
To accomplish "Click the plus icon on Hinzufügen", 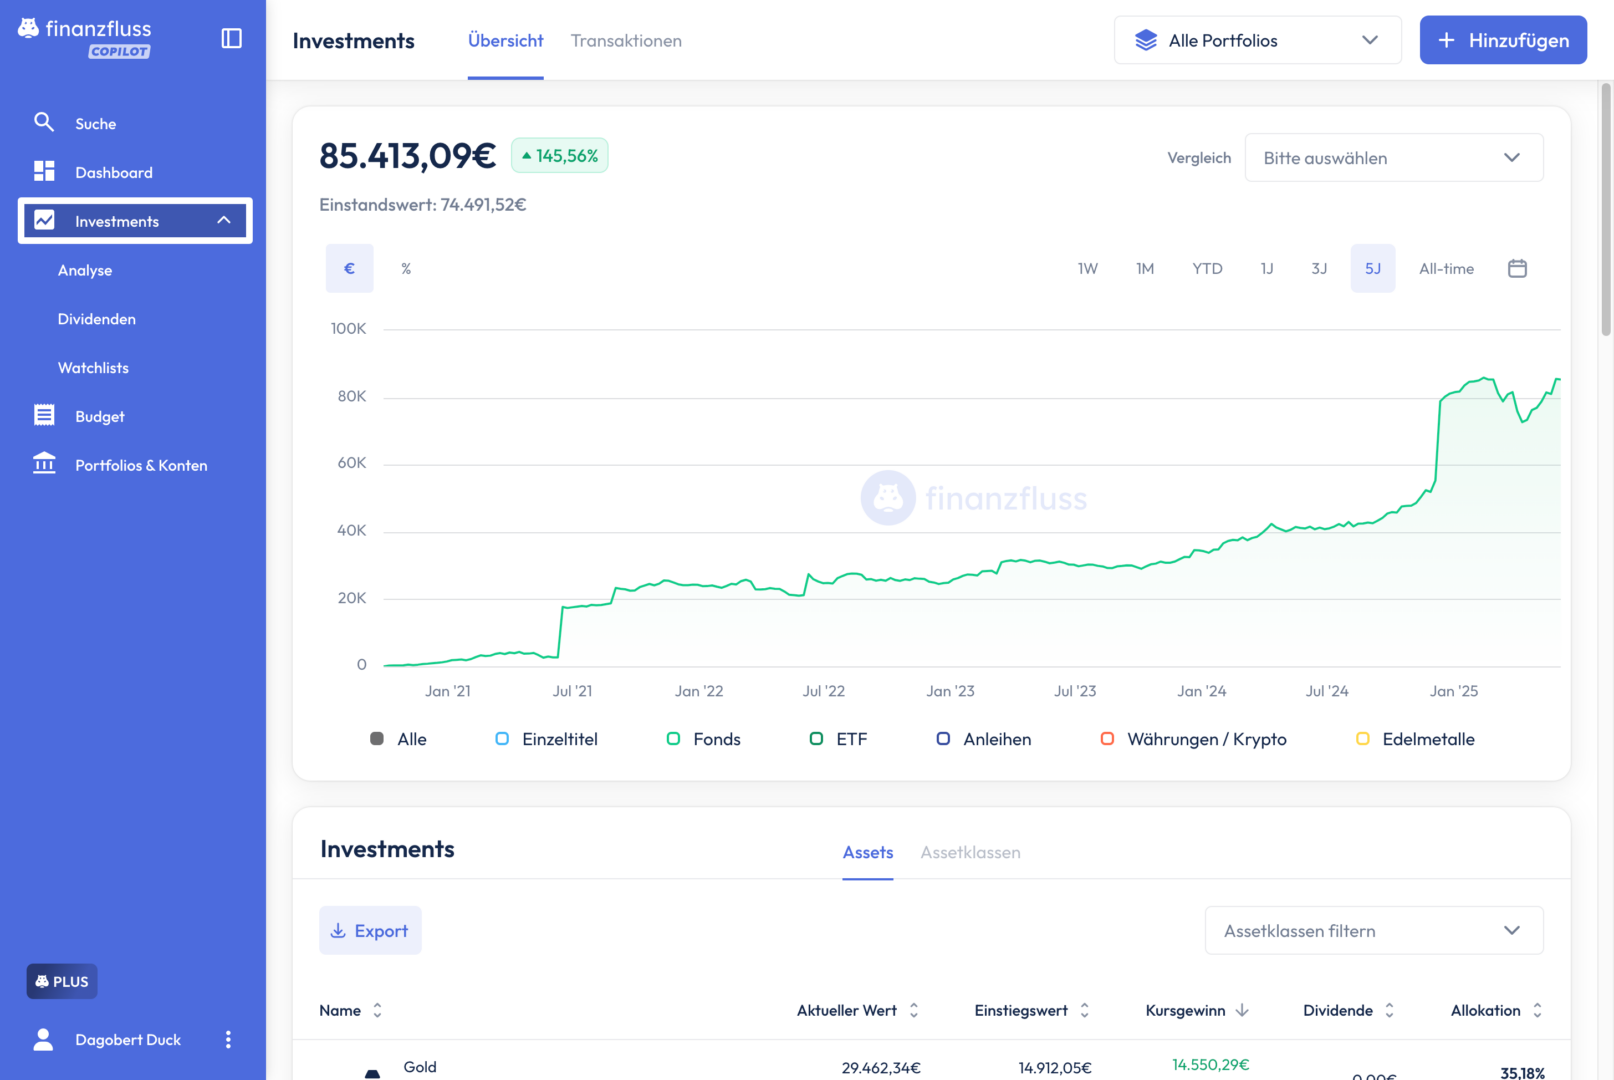I will (x=1446, y=40).
